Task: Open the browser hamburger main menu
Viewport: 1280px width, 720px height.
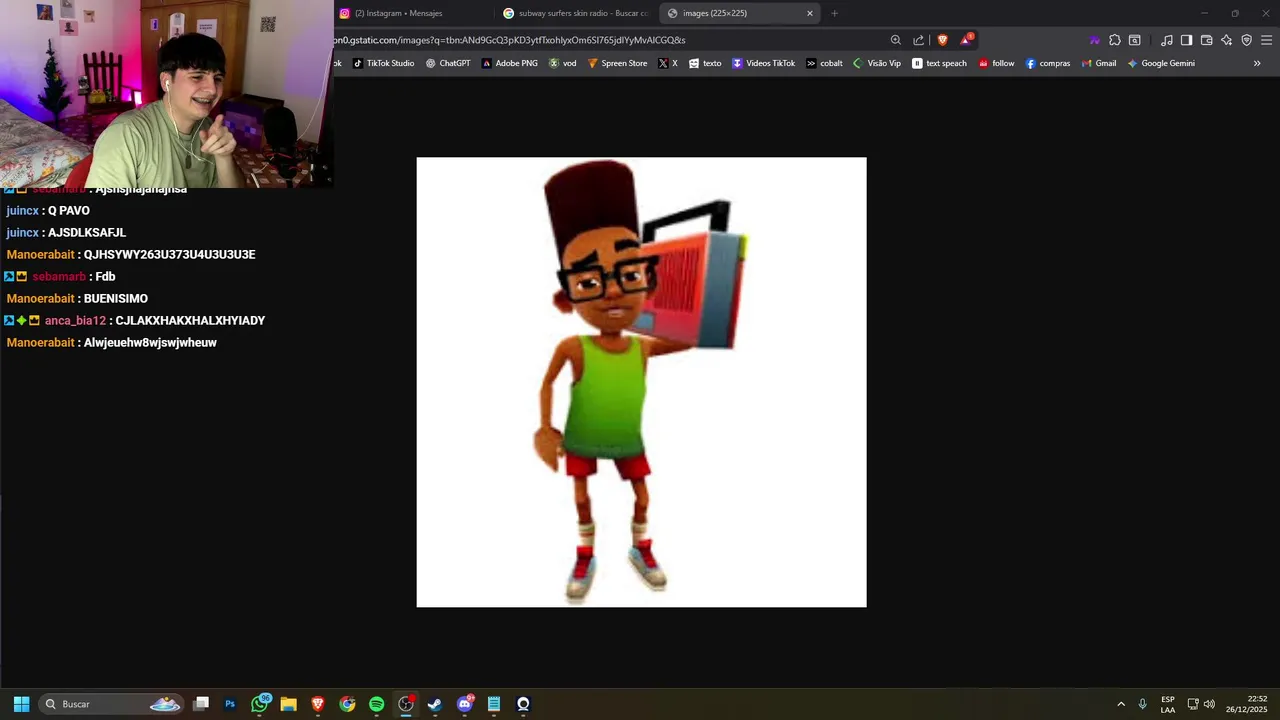Action: tap(1266, 40)
